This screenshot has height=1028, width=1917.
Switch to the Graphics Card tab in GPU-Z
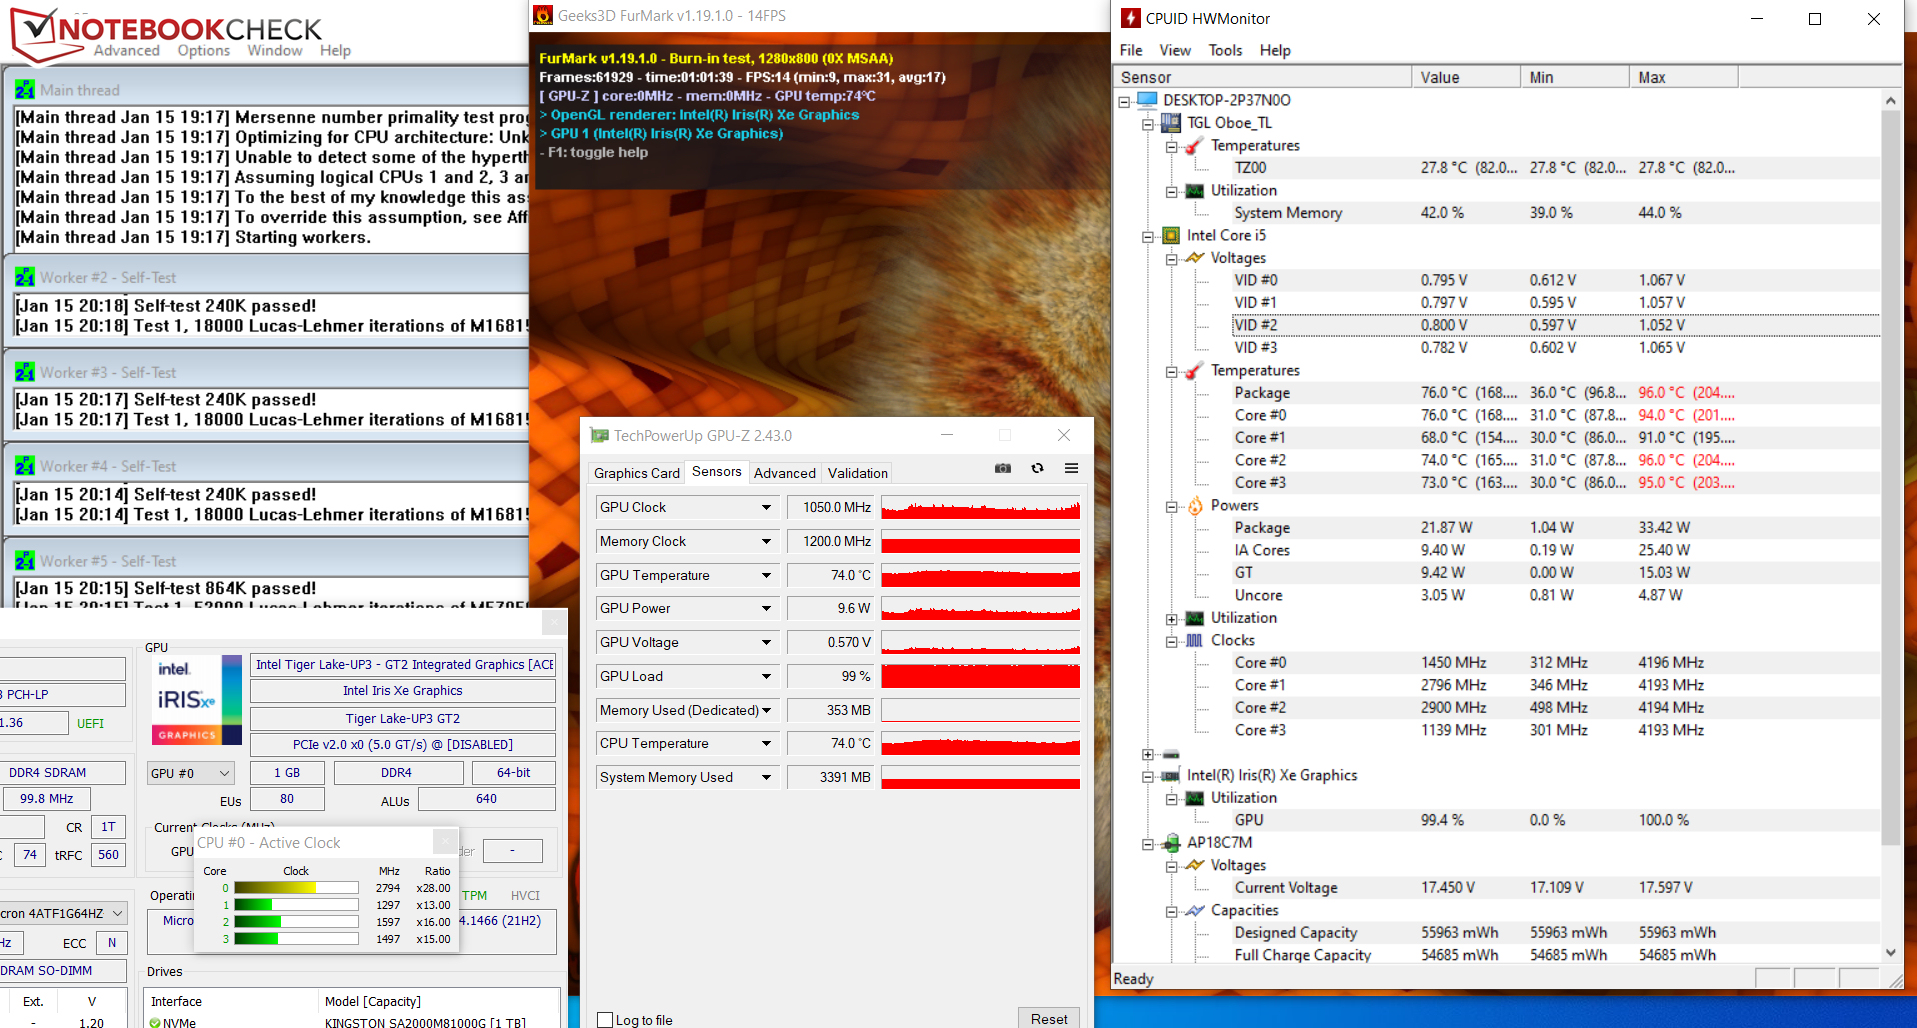tap(637, 473)
